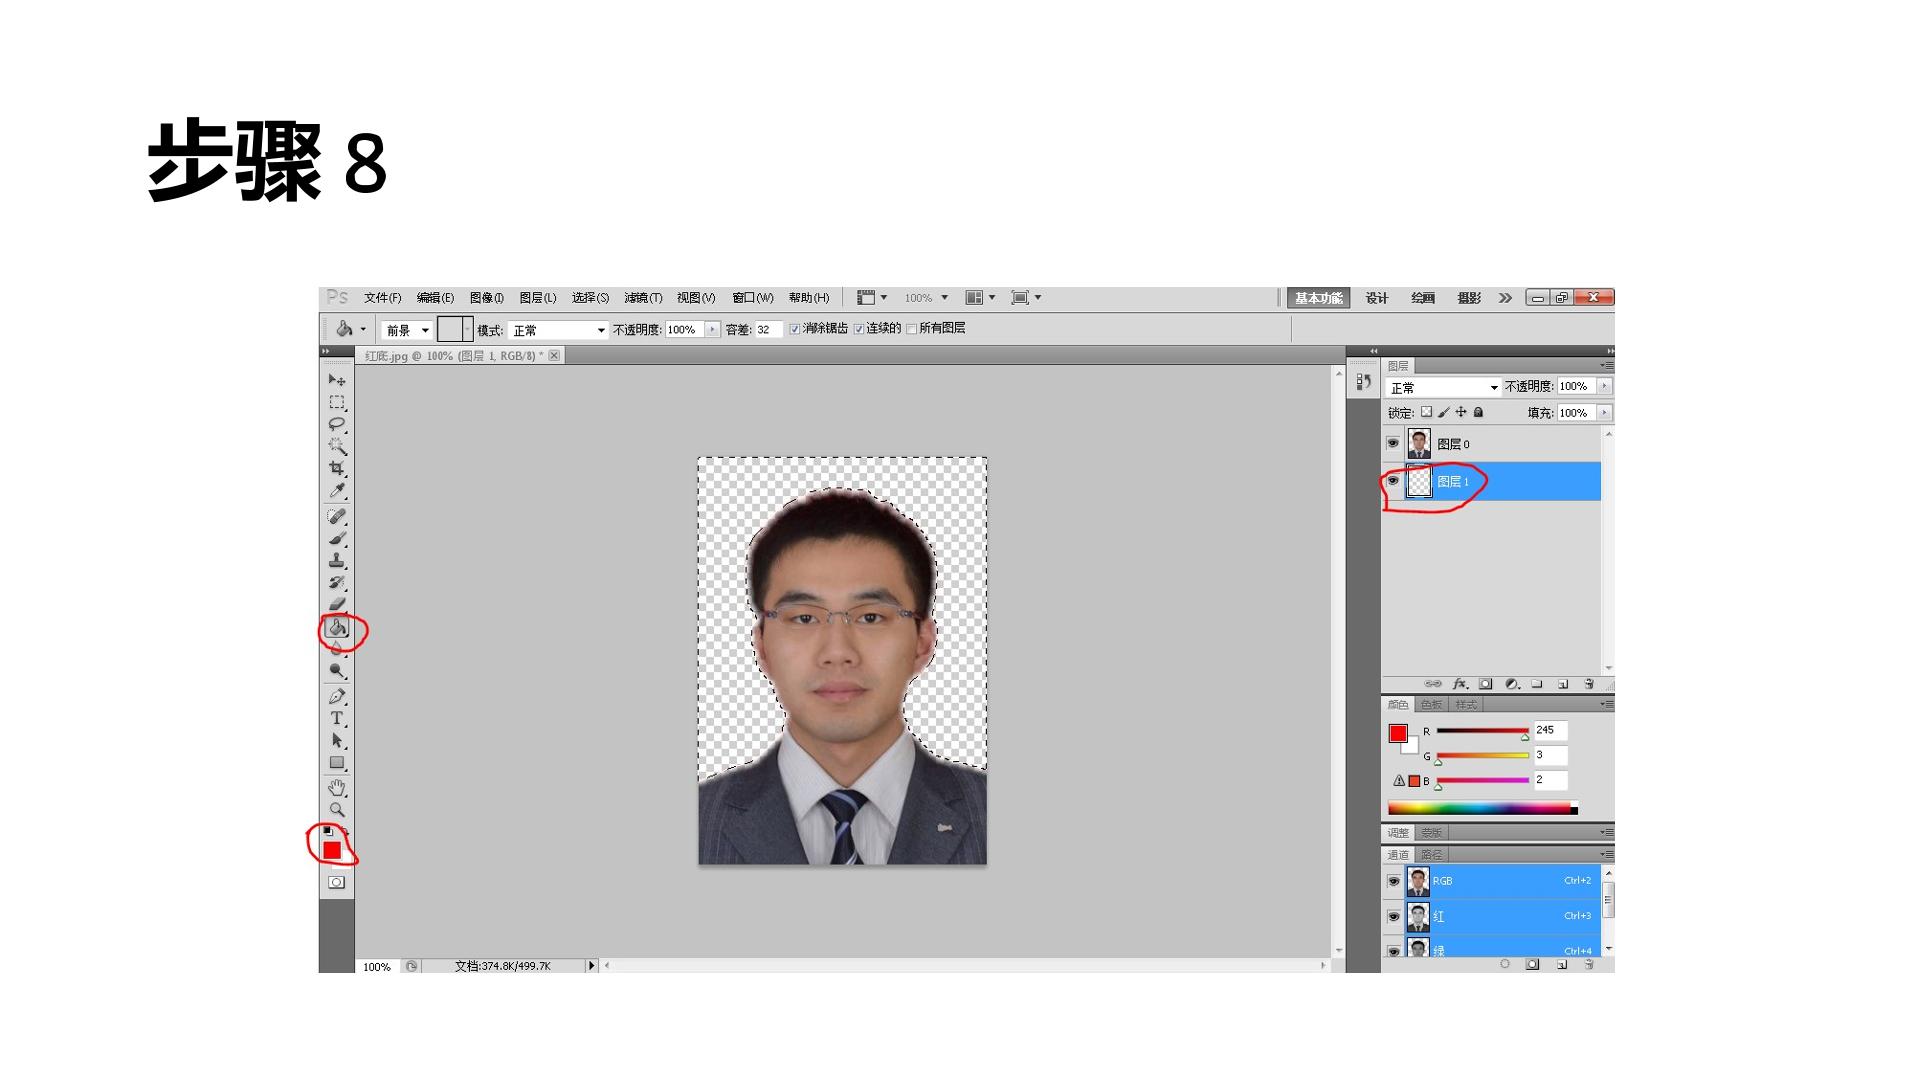
Task: Select the Eyedropper tool
Action: [x=337, y=491]
